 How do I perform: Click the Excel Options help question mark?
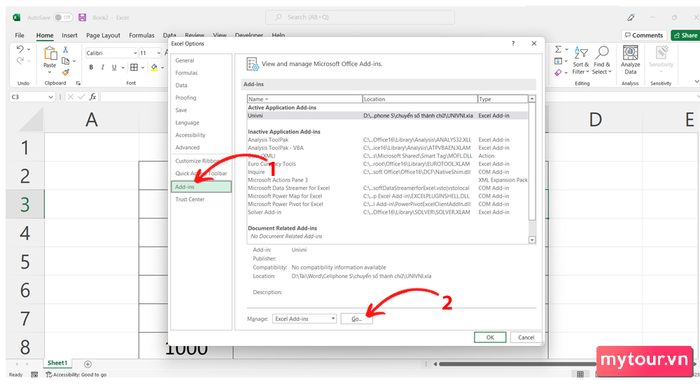coord(513,43)
